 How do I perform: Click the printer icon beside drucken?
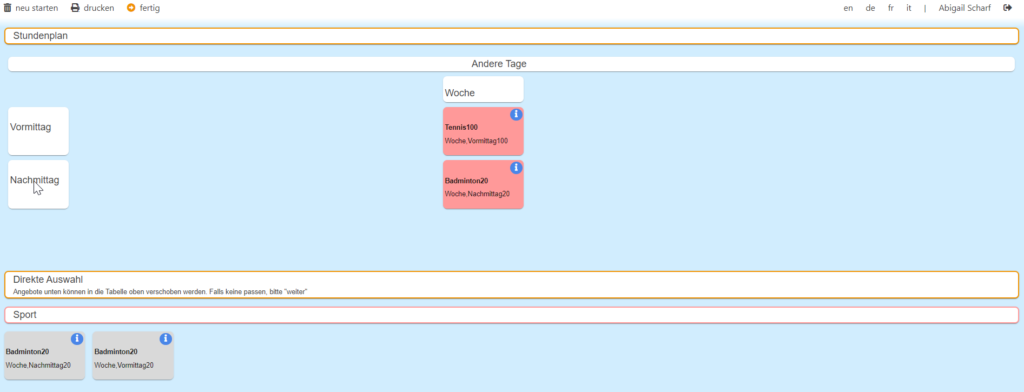[x=75, y=8]
